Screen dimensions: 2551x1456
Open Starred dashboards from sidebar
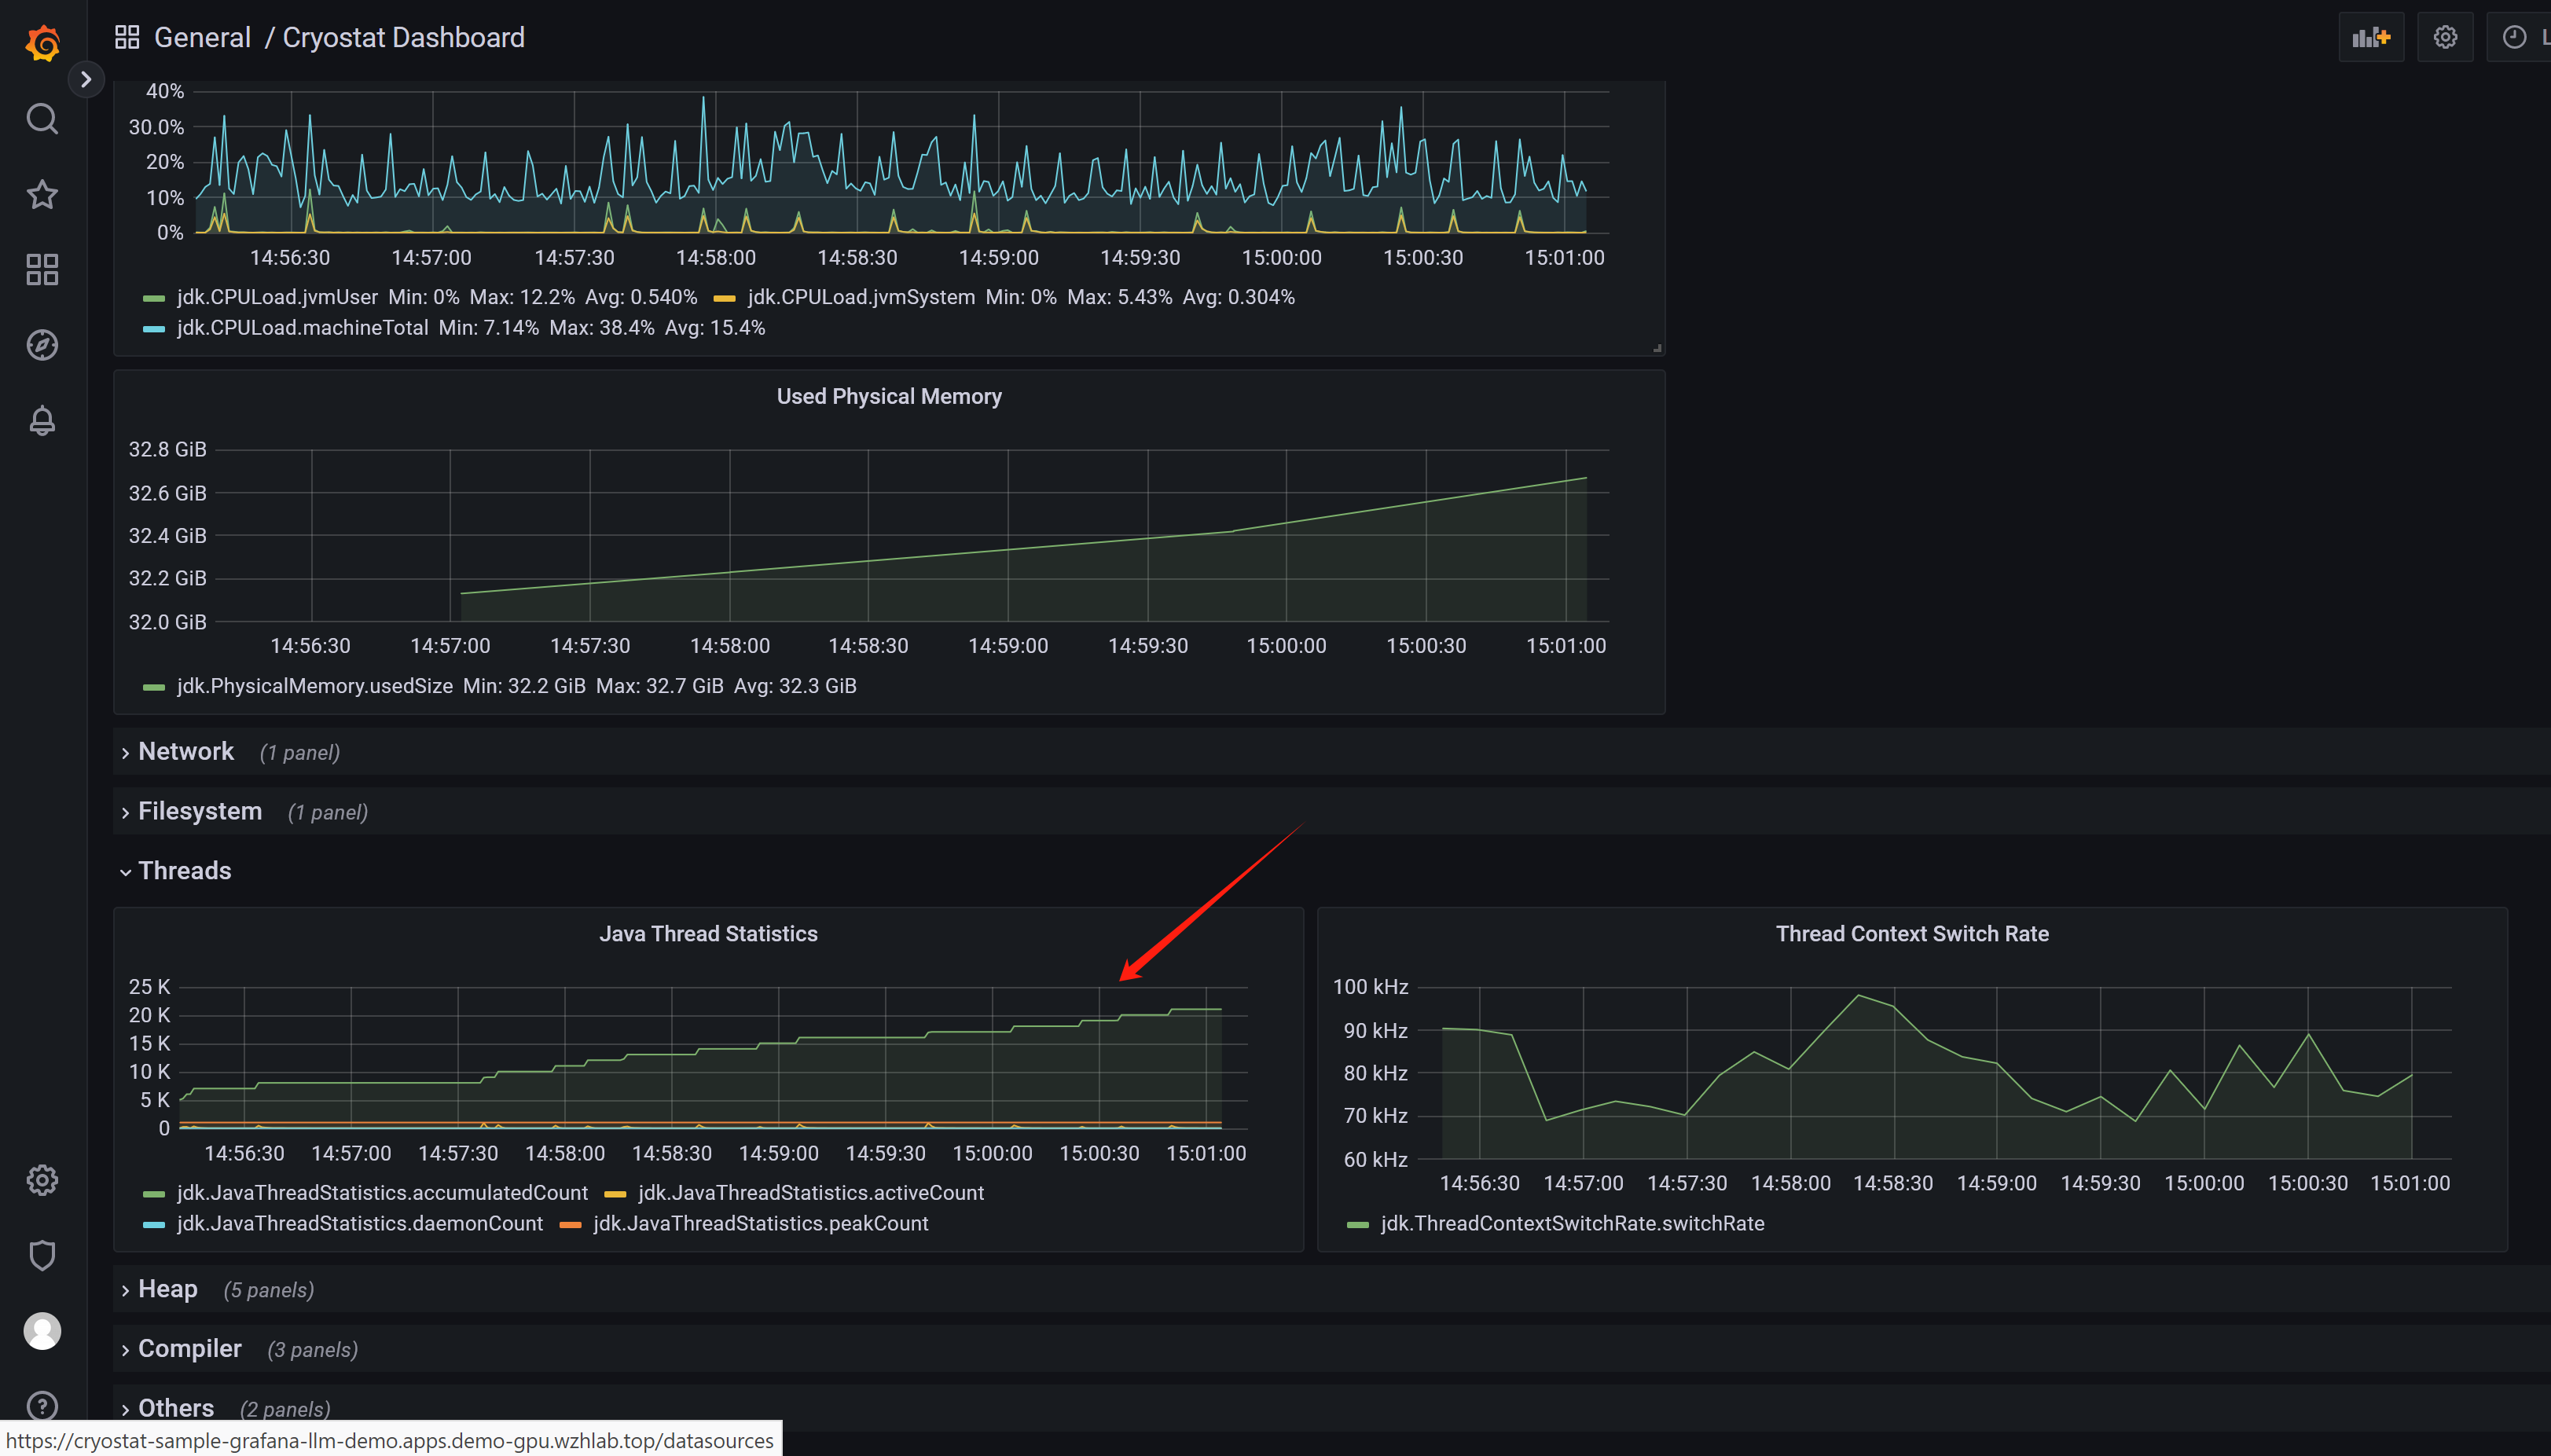coord(42,194)
